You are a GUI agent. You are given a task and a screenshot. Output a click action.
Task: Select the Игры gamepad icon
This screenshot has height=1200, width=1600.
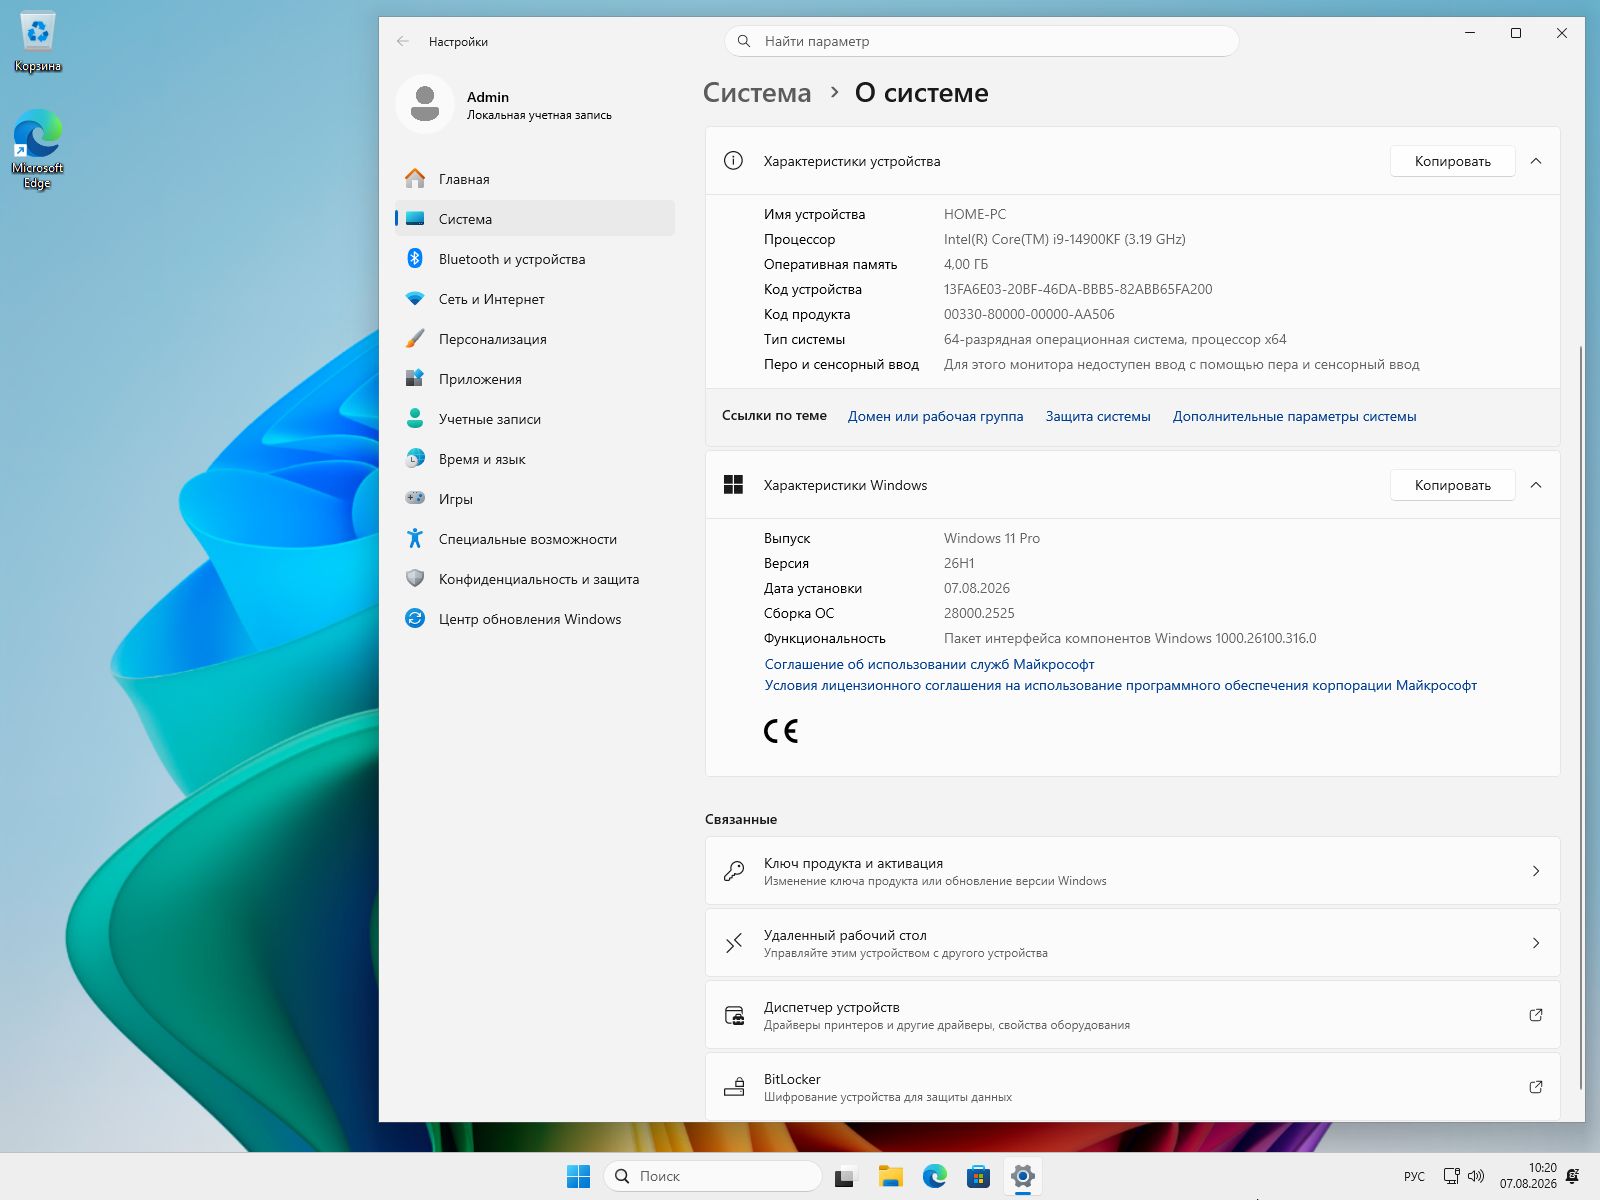[x=415, y=499]
